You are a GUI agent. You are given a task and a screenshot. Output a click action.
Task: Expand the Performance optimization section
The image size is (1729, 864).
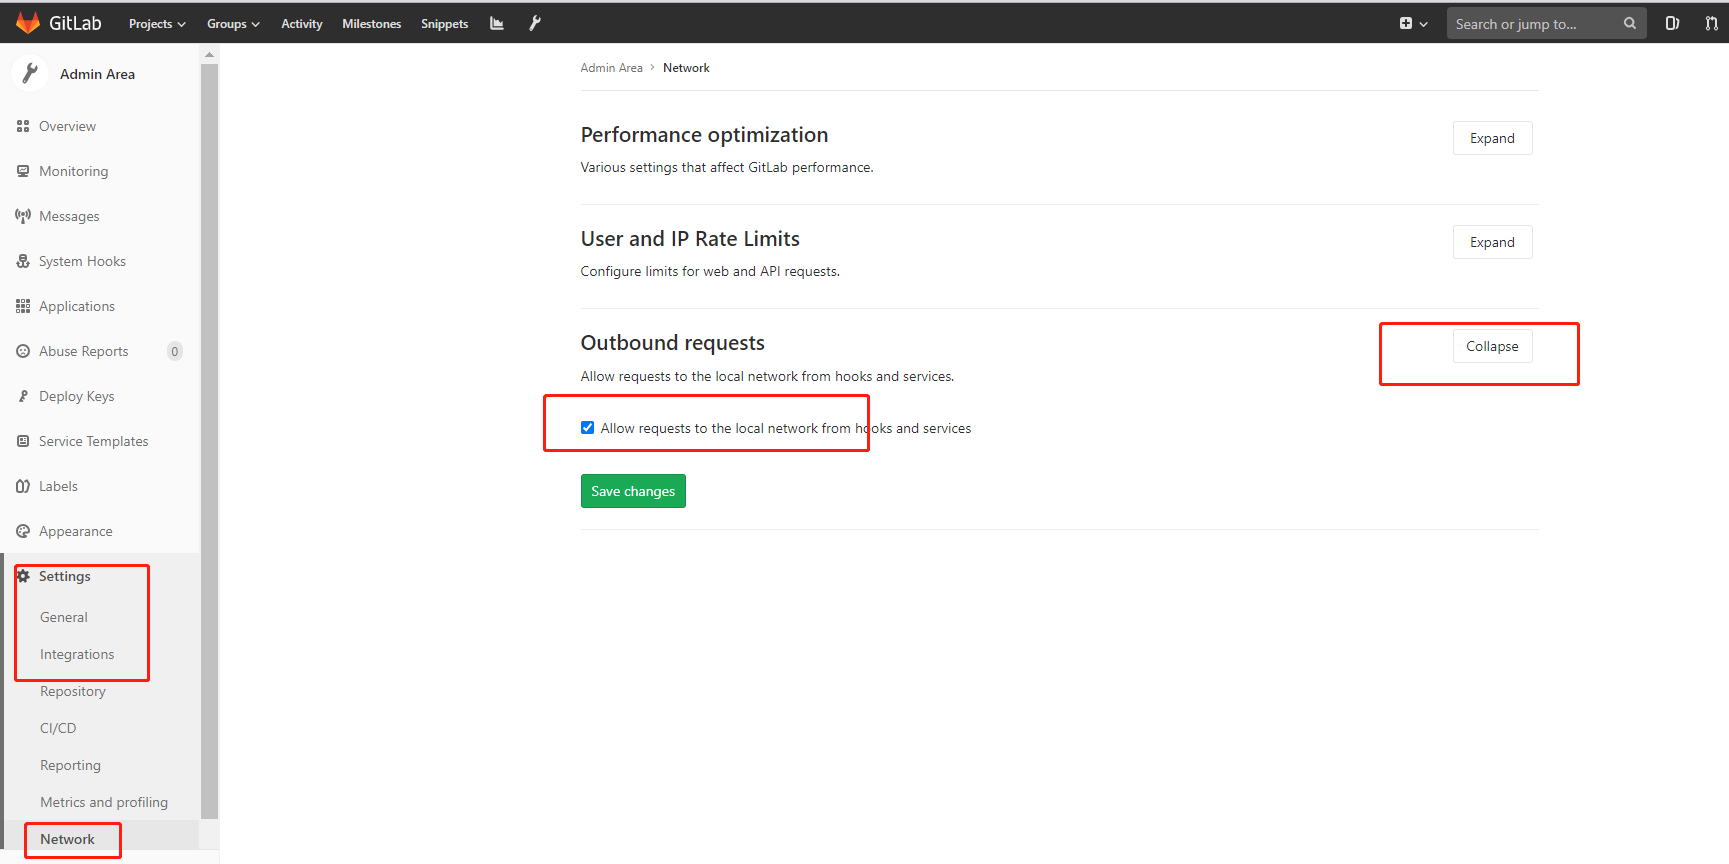click(x=1492, y=138)
